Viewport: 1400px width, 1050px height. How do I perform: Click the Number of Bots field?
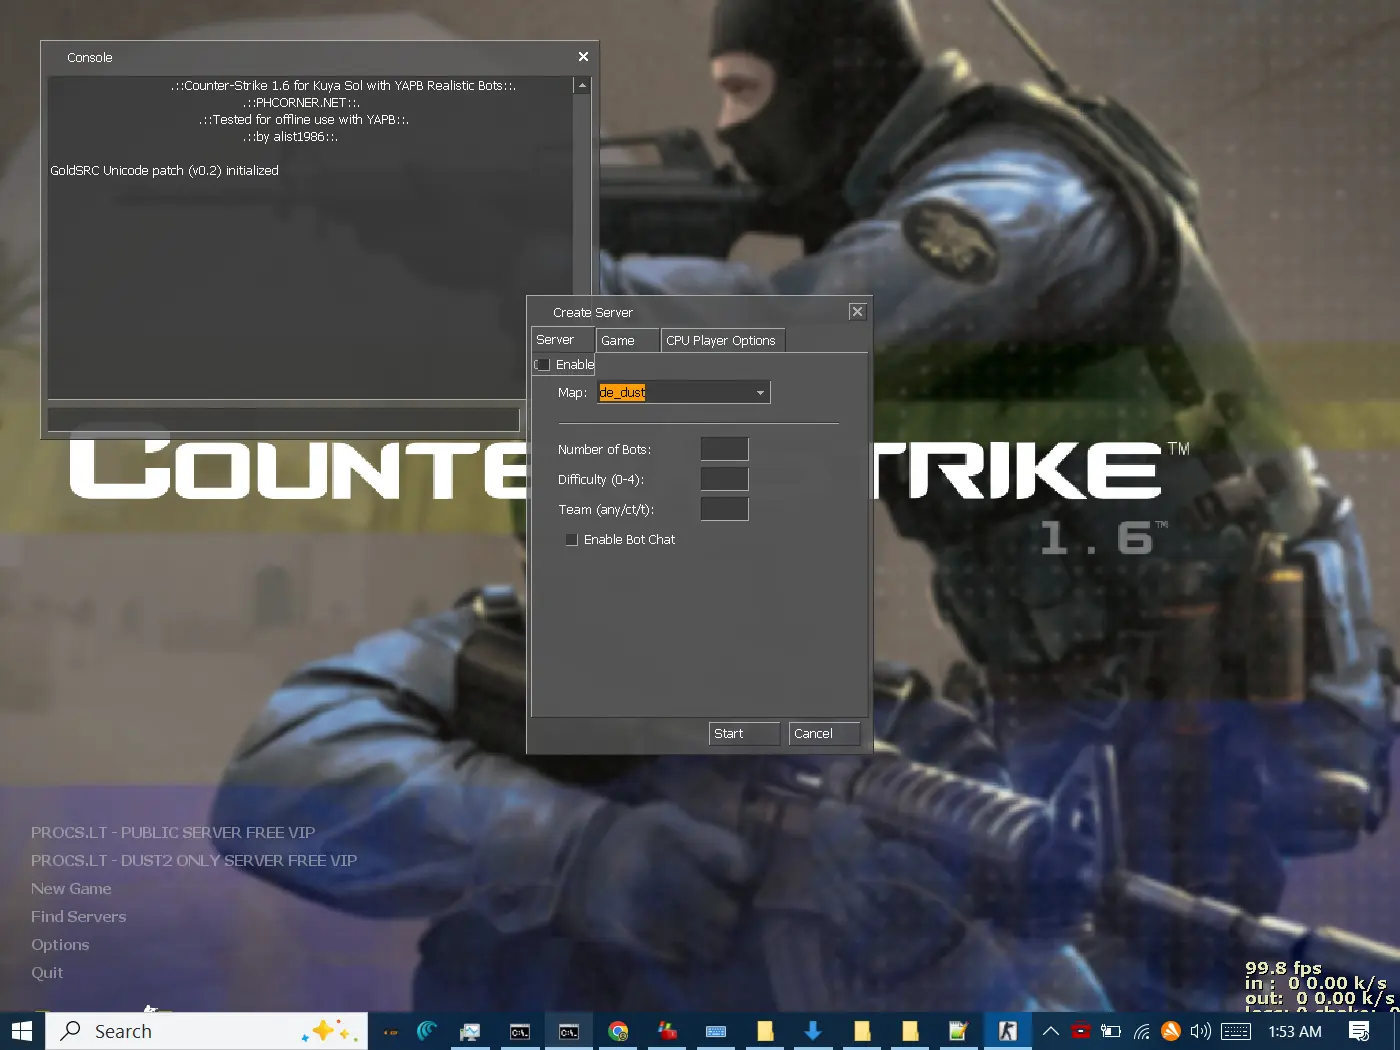pyautogui.click(x=725, y=450)
